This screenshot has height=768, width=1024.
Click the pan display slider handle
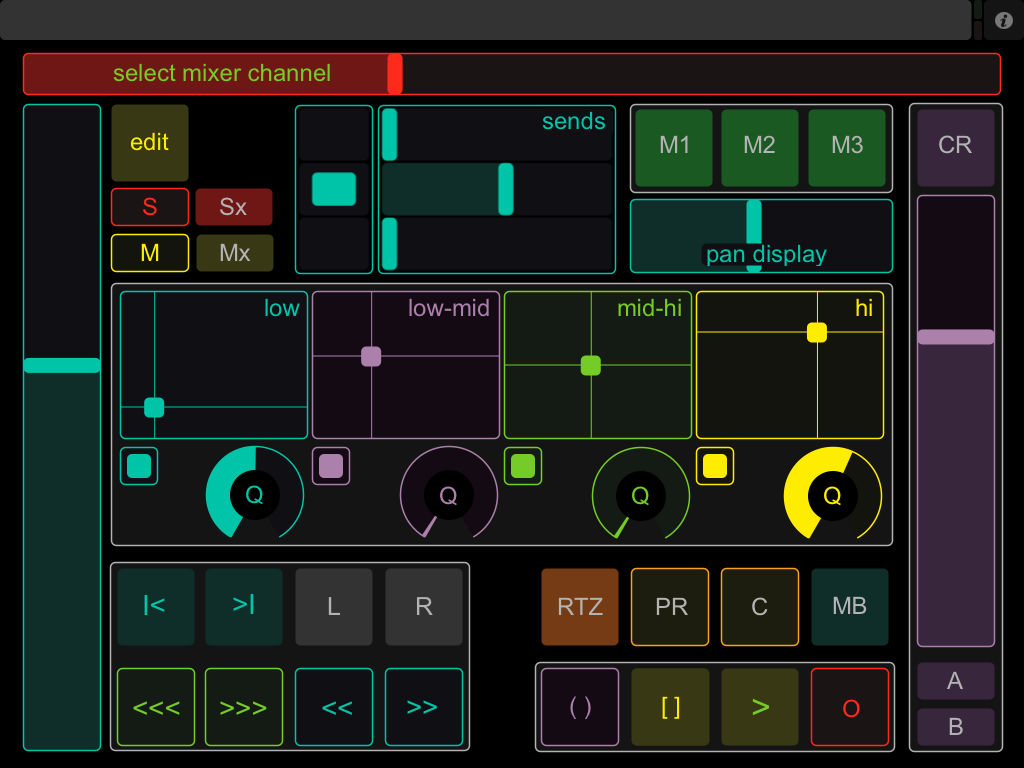pyautogui.click(x=754, y=236)
